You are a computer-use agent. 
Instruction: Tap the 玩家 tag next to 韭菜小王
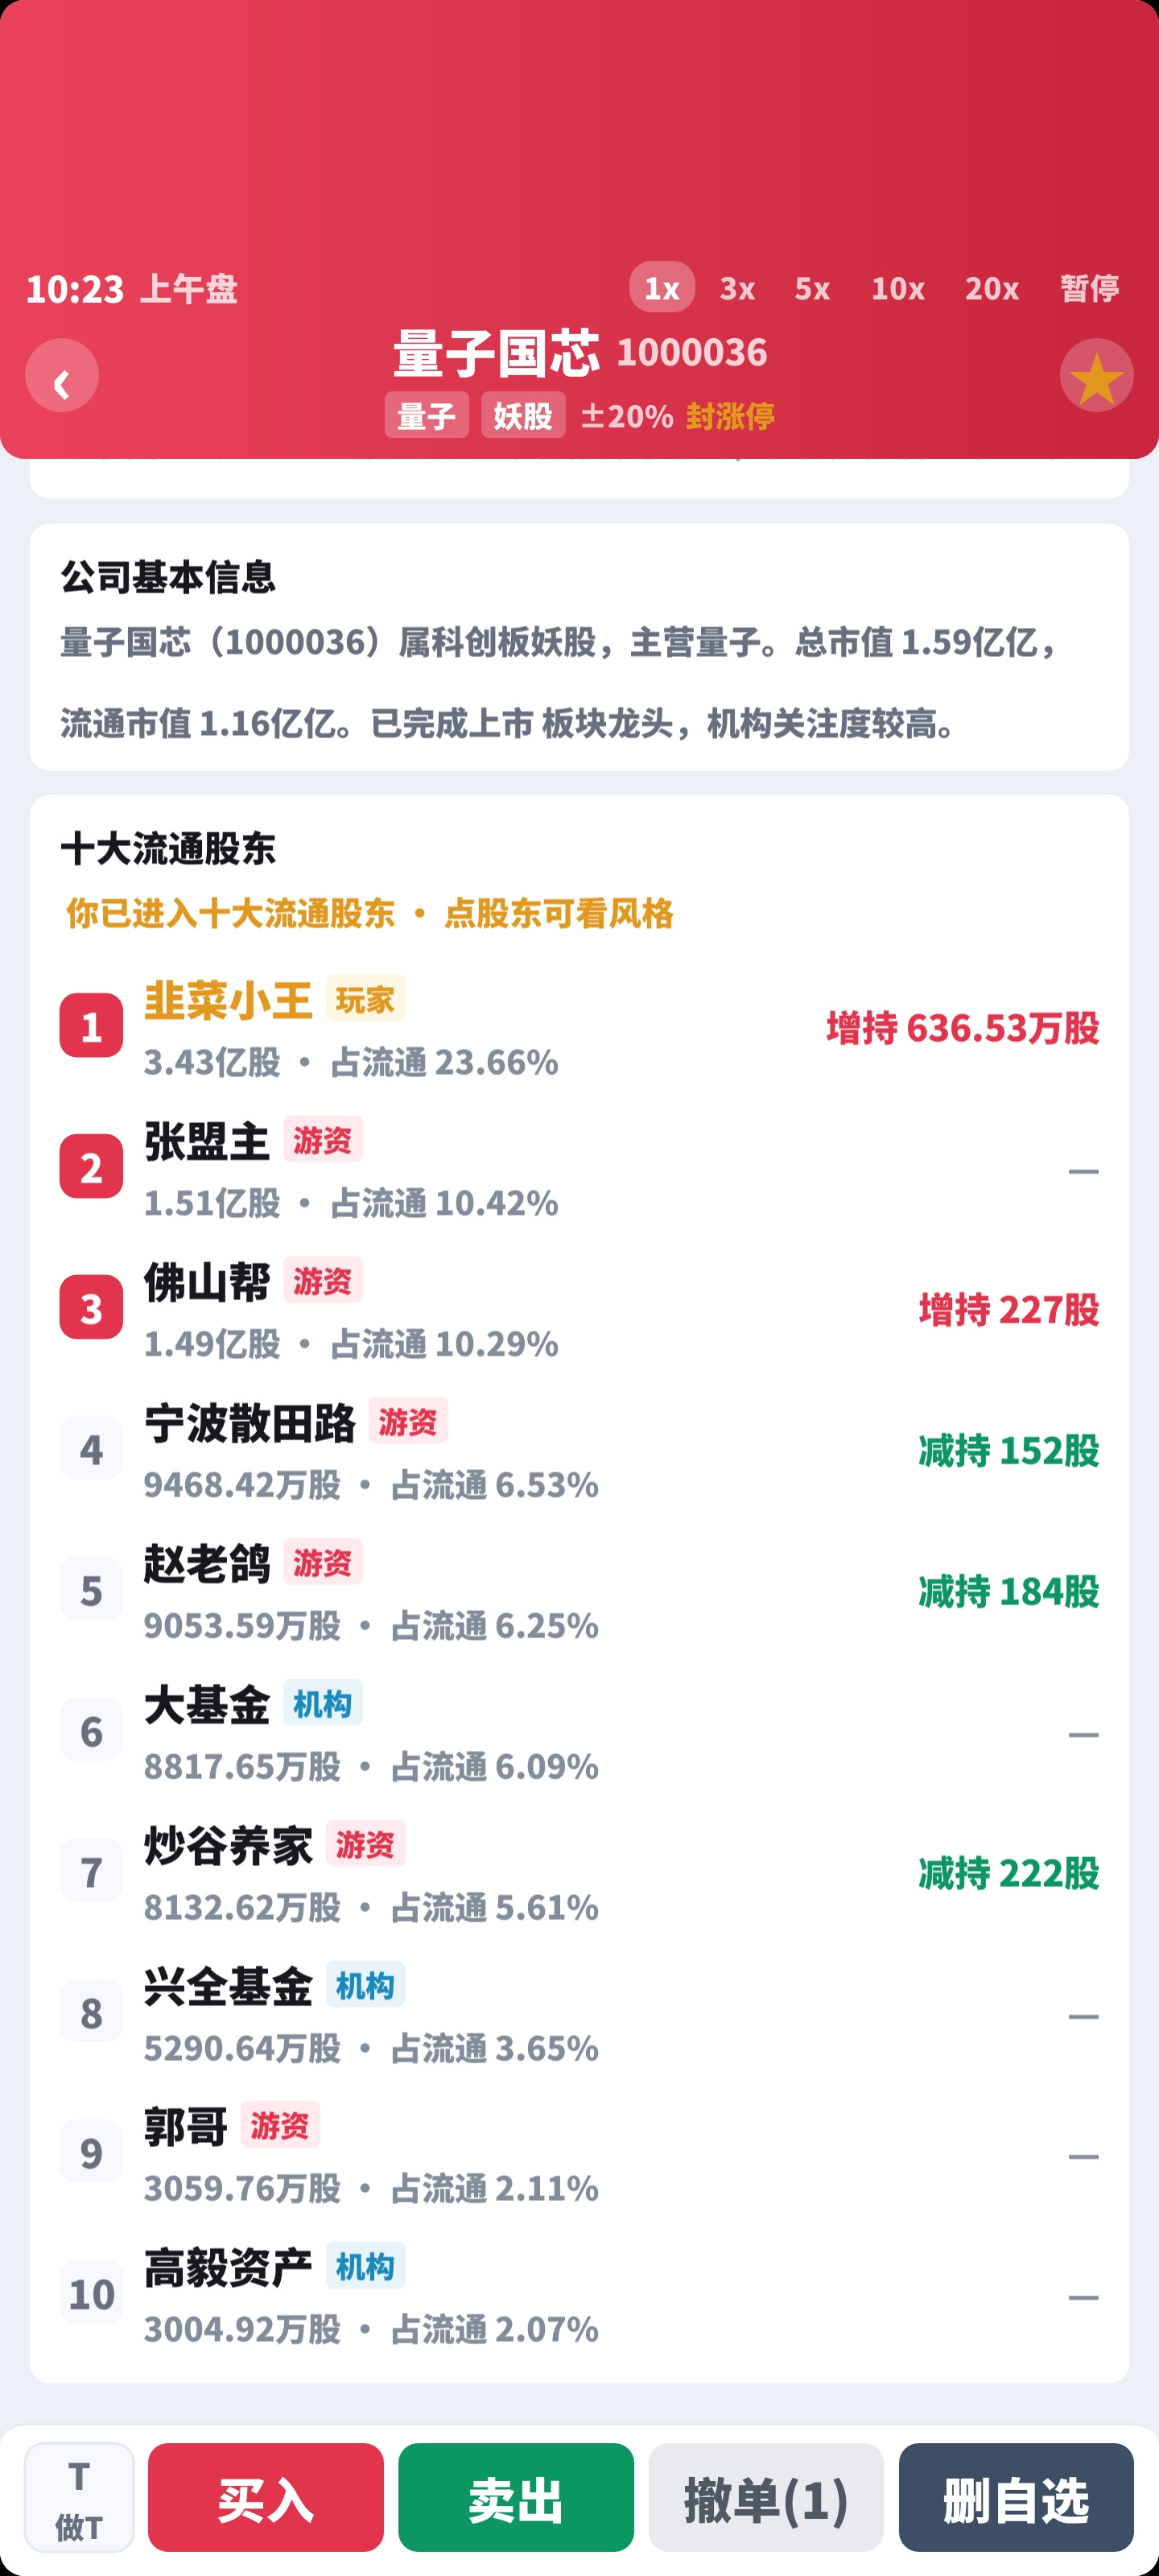tap(365, 999)
